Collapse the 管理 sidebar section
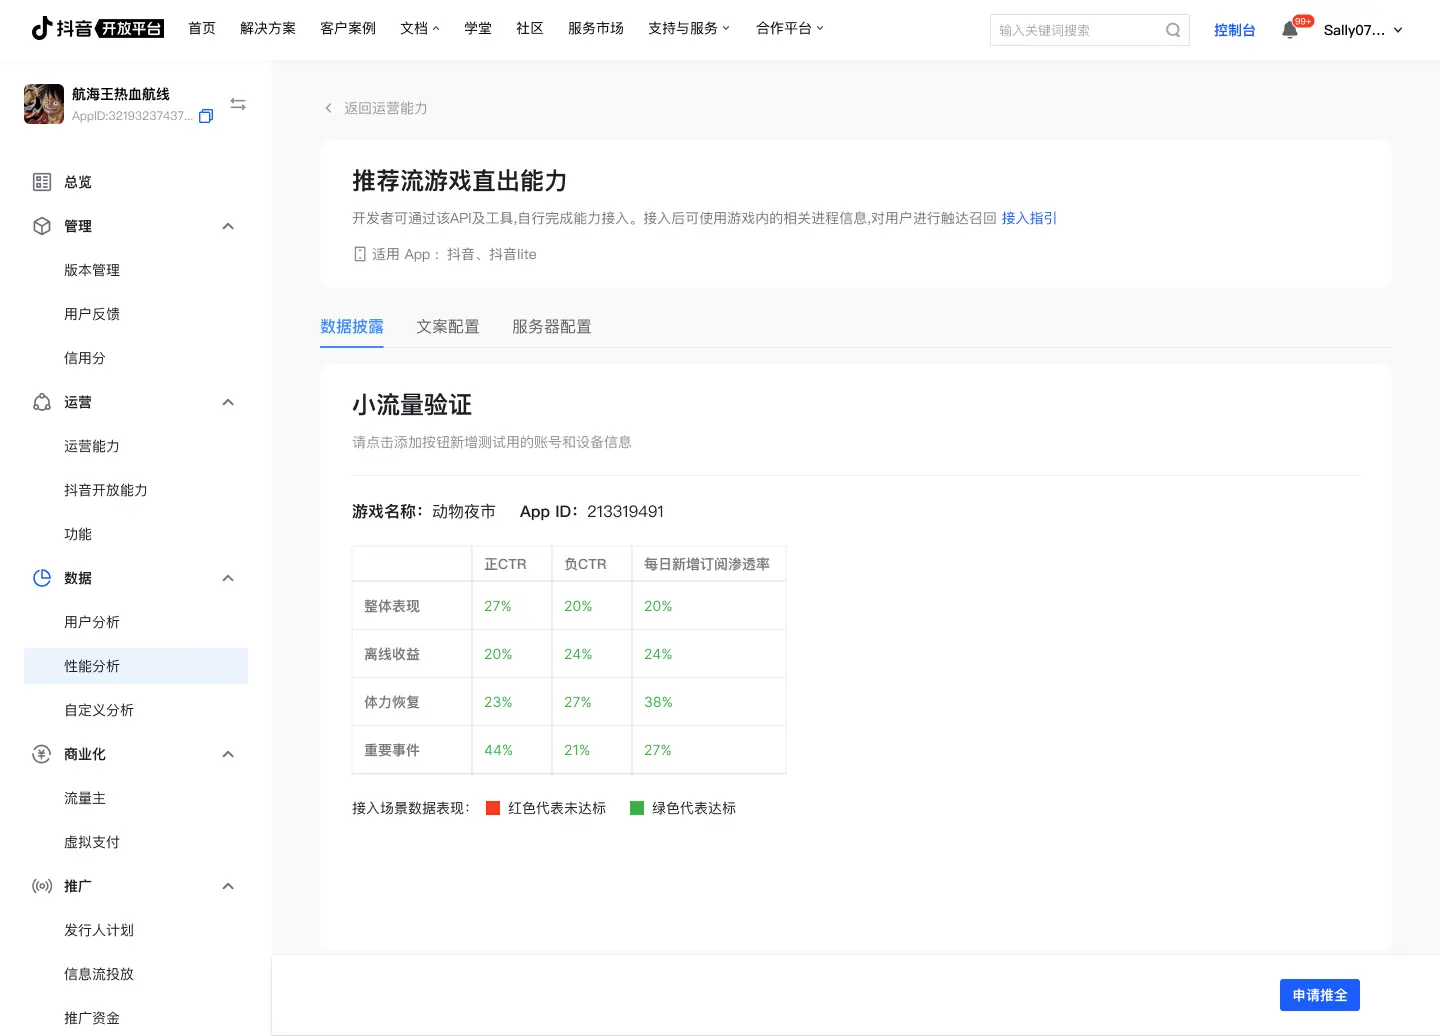The image size is (1440, 1036). click(x=228, y=226)
